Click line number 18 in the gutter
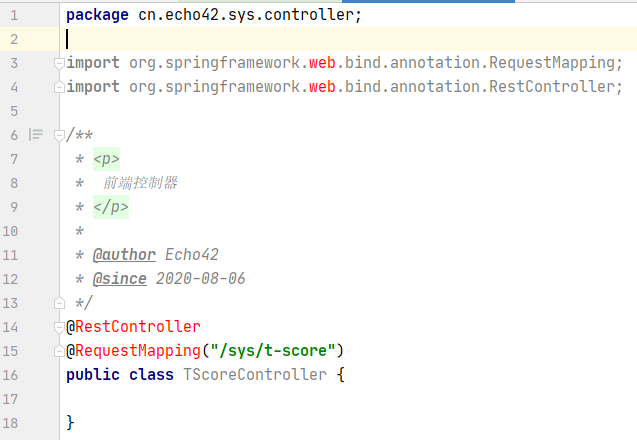 (x=12, y=423)
